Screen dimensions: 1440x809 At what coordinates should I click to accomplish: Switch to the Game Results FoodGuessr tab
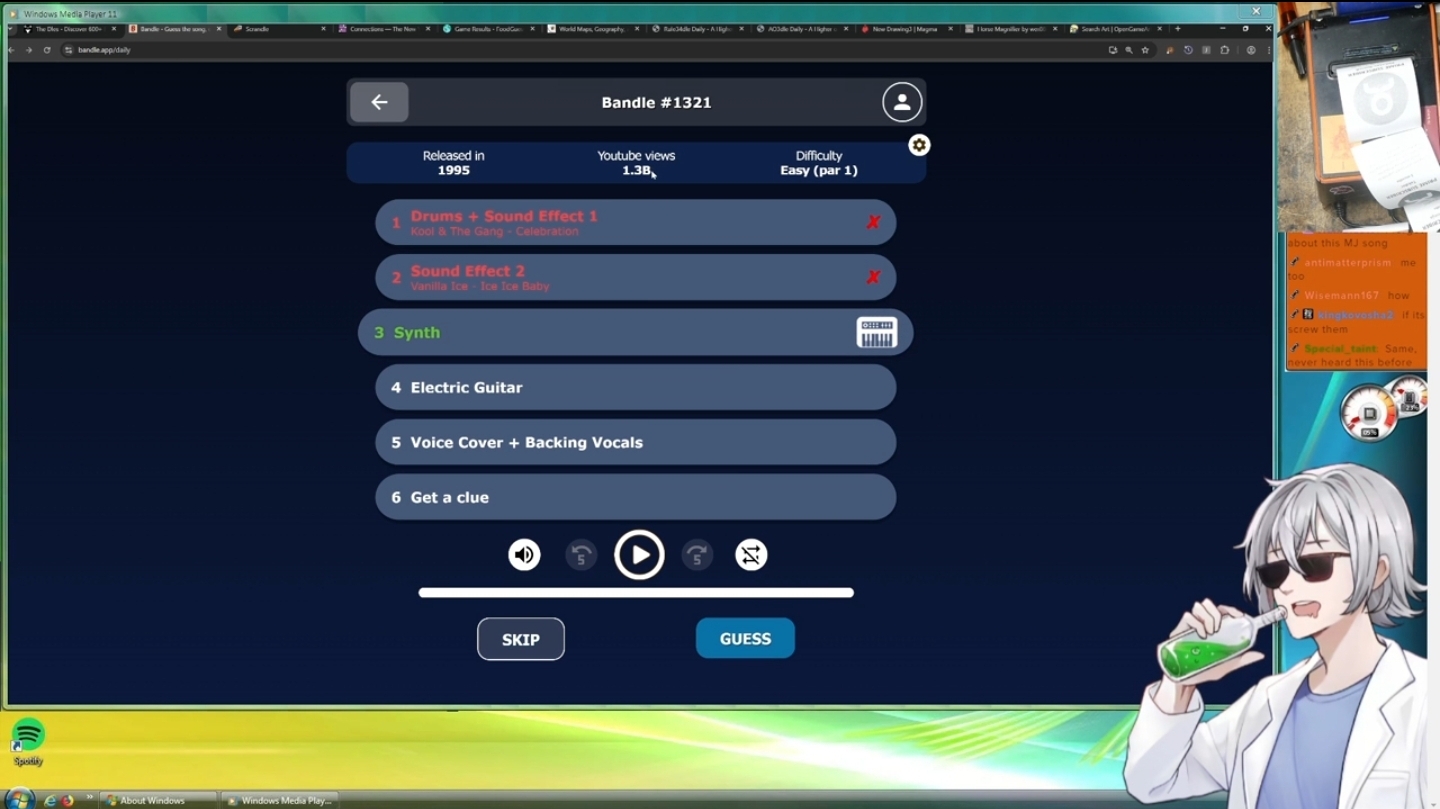[x=486, y=29]
